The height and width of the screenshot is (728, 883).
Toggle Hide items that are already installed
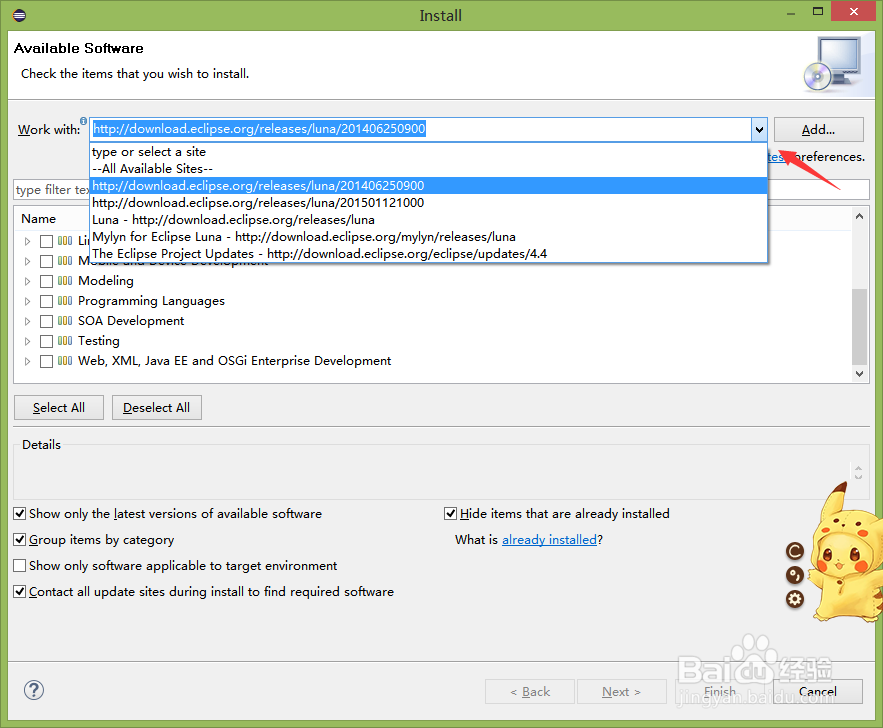point(451,513)
